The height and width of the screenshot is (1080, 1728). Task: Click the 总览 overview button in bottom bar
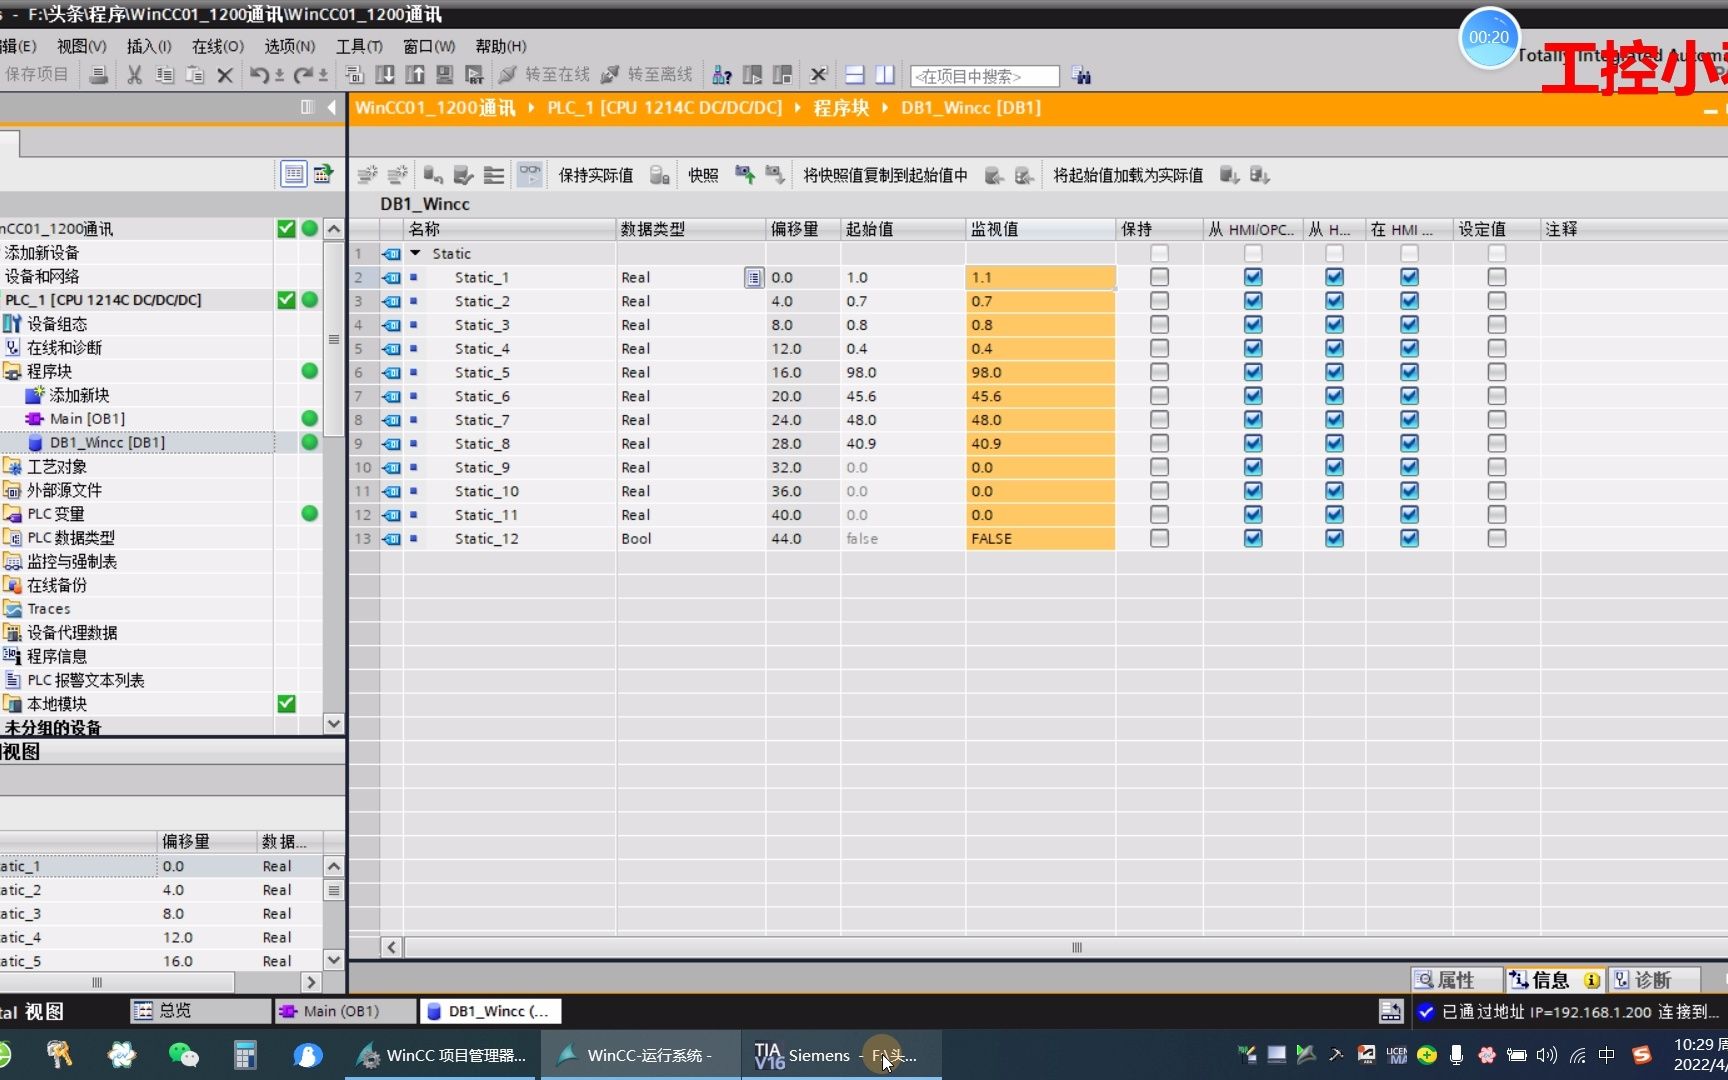(x=200, y=1011)
